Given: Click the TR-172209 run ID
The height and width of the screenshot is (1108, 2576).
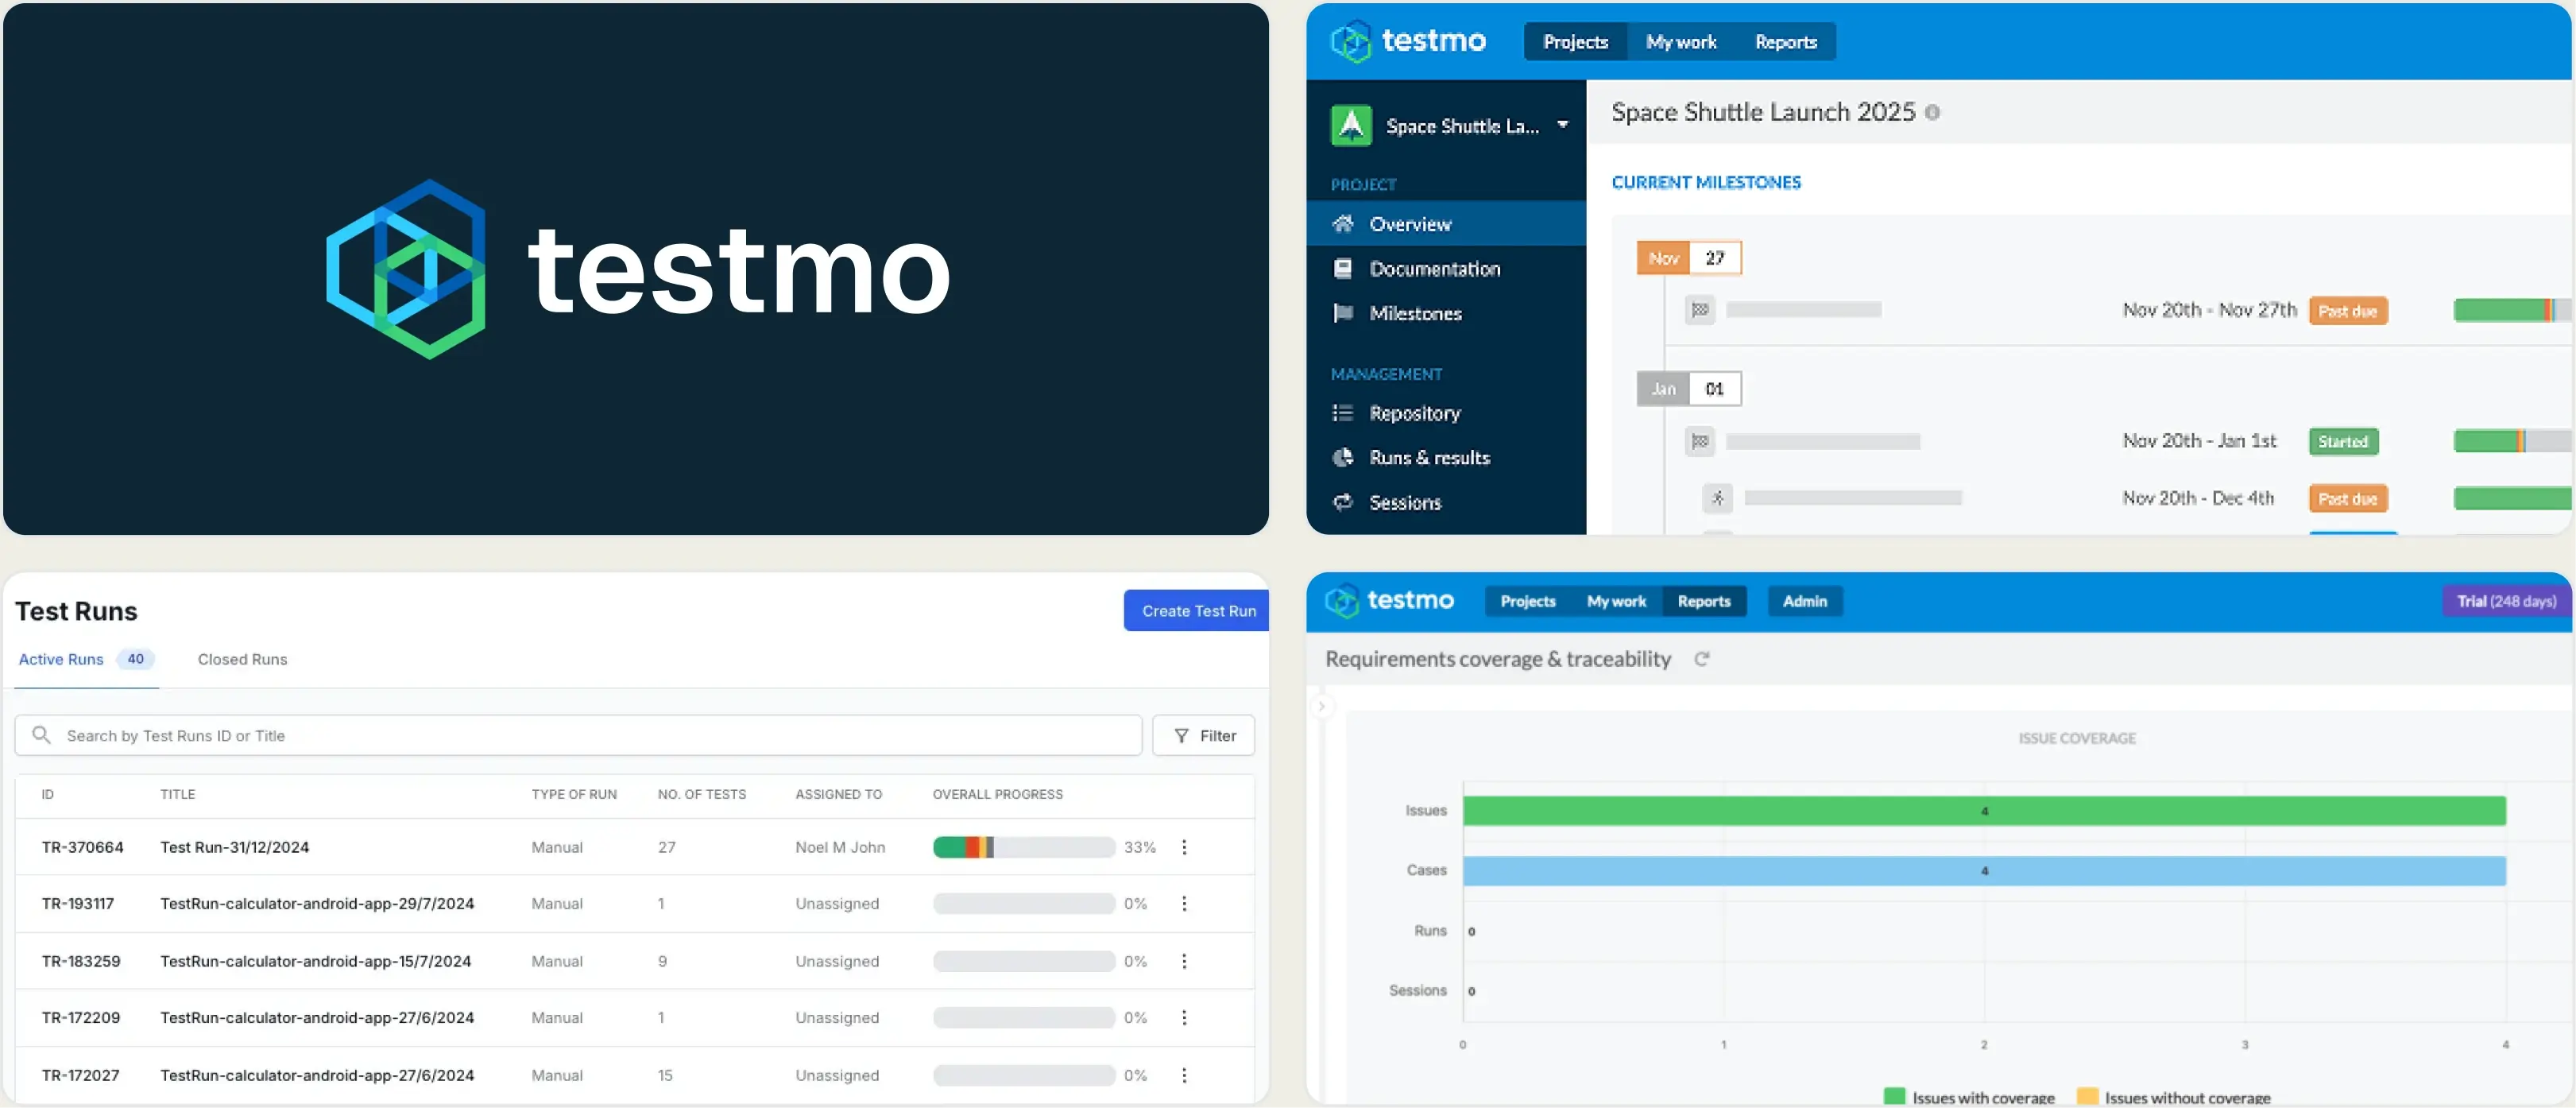Looking at the screenshot, I should [81, 1017].
